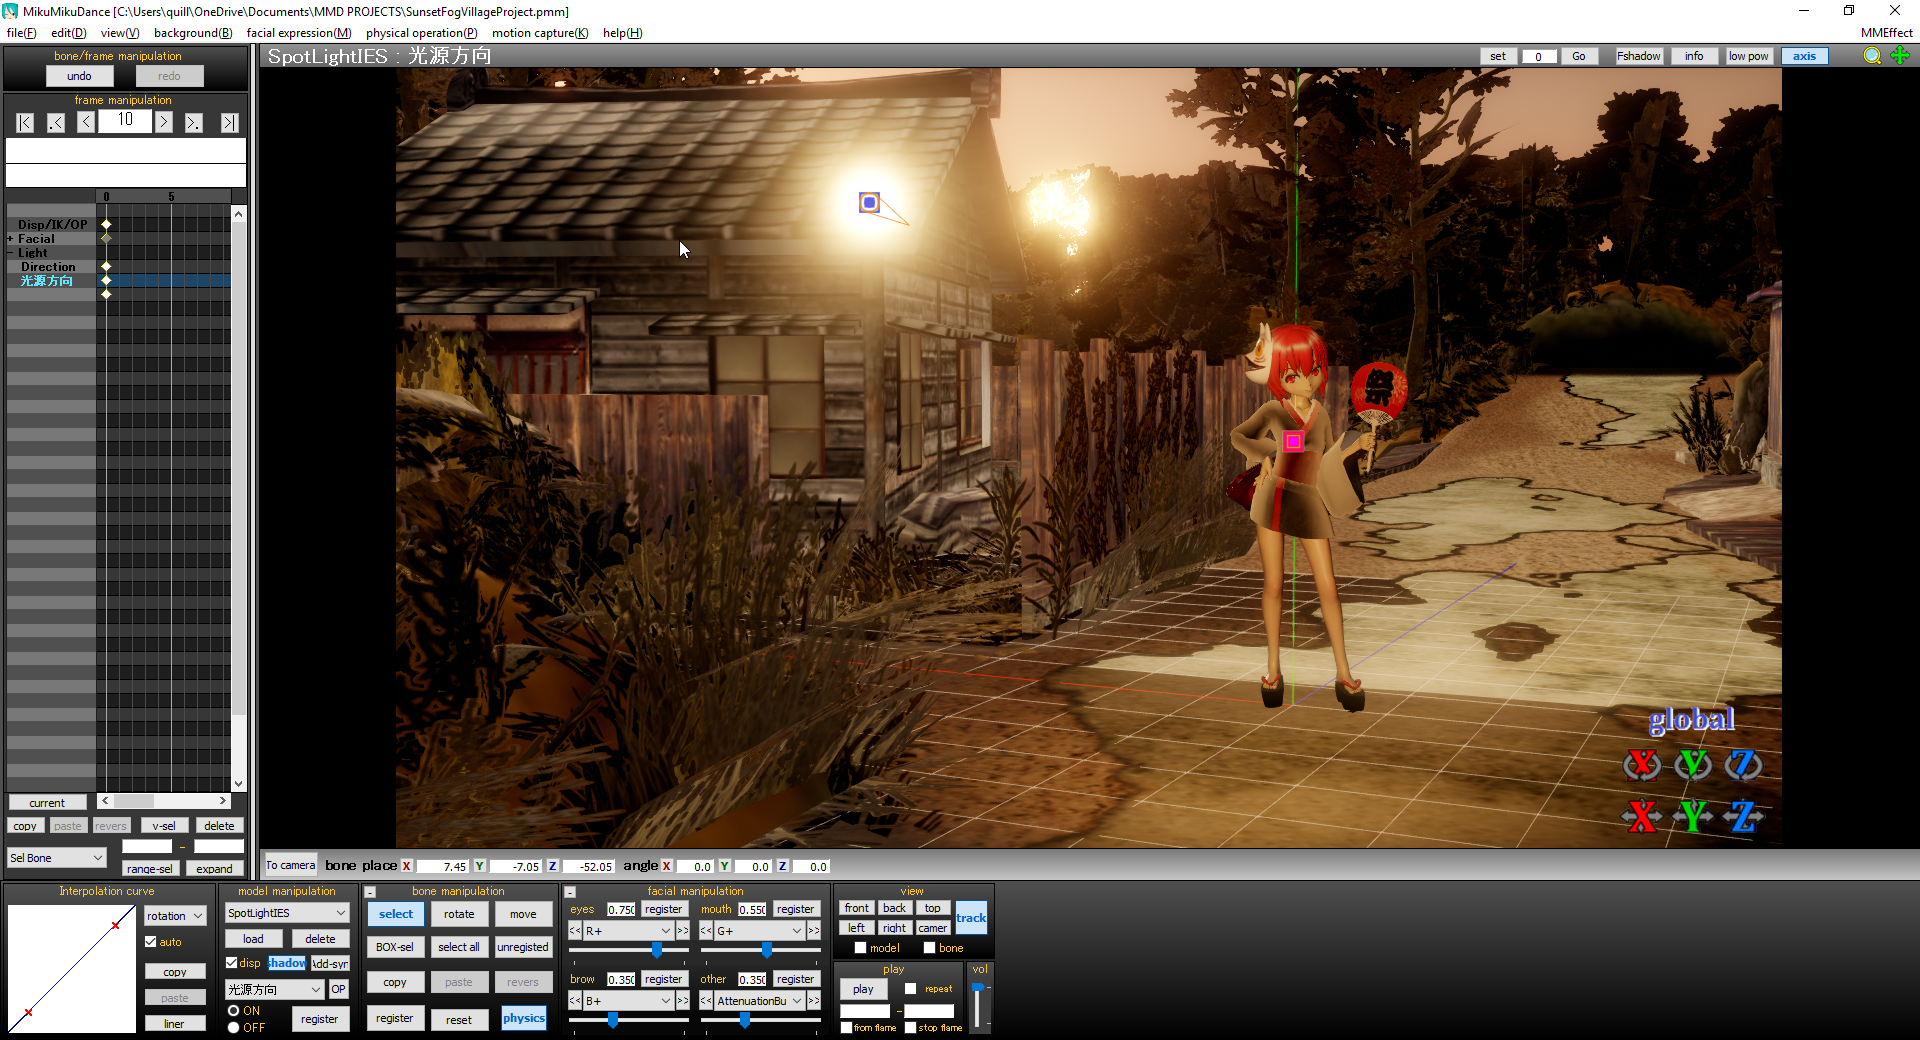Step to the next frame

164,122
